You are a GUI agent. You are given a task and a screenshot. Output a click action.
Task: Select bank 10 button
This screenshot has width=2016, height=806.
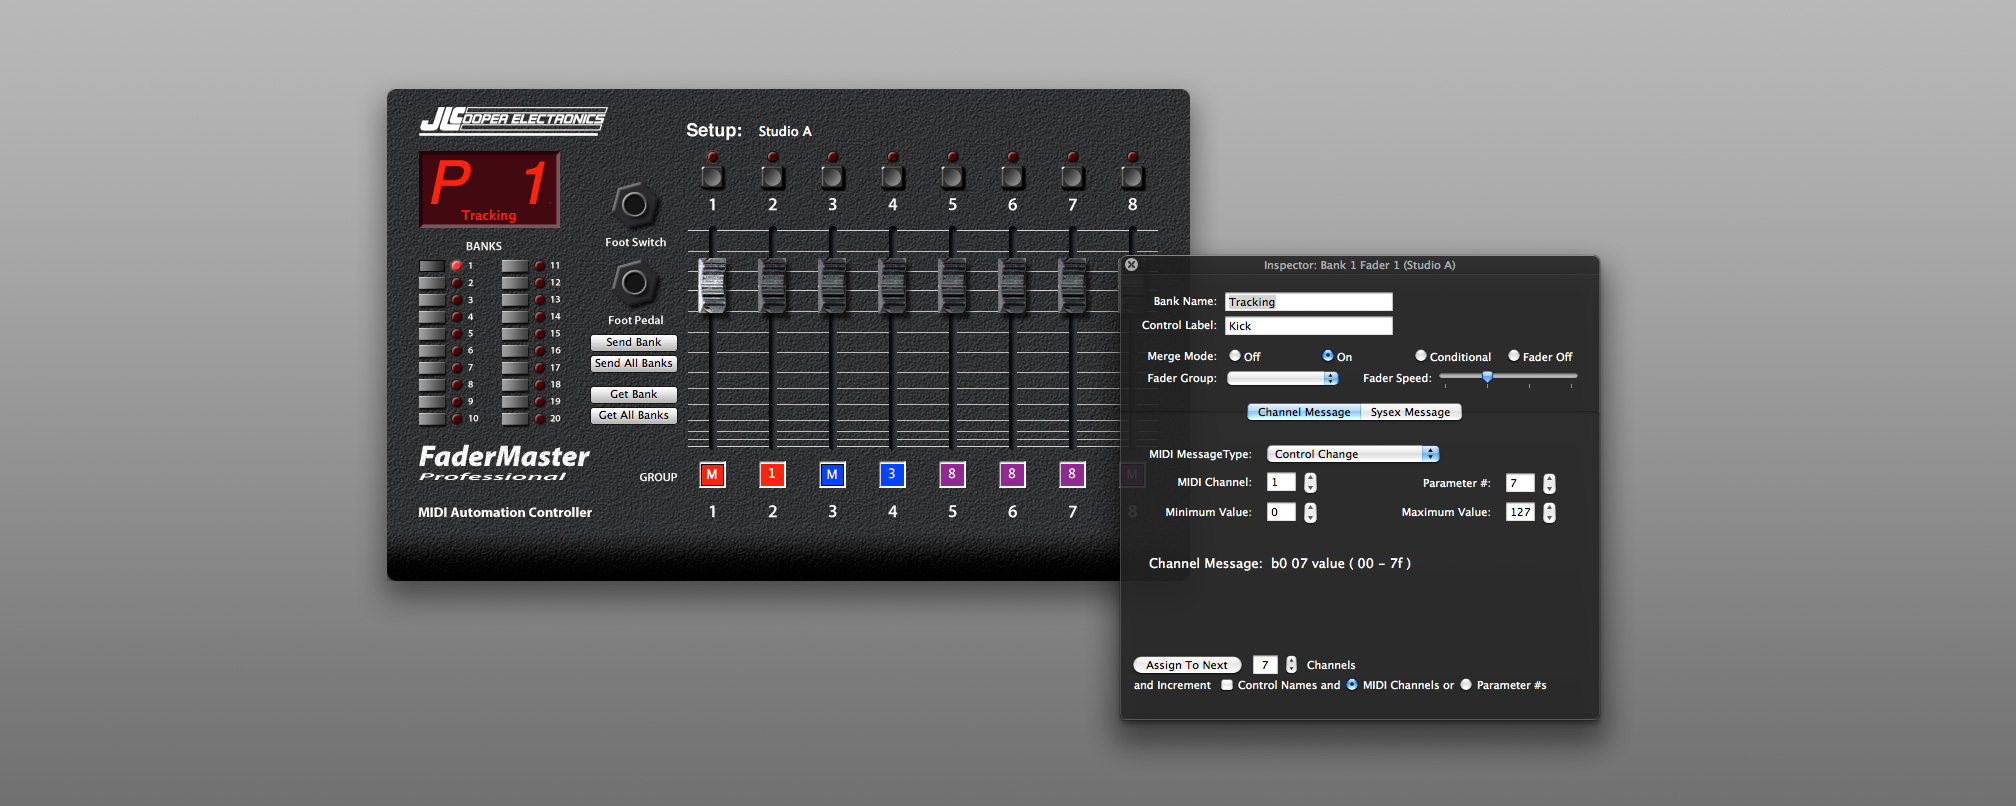click(x=432, y=419)
